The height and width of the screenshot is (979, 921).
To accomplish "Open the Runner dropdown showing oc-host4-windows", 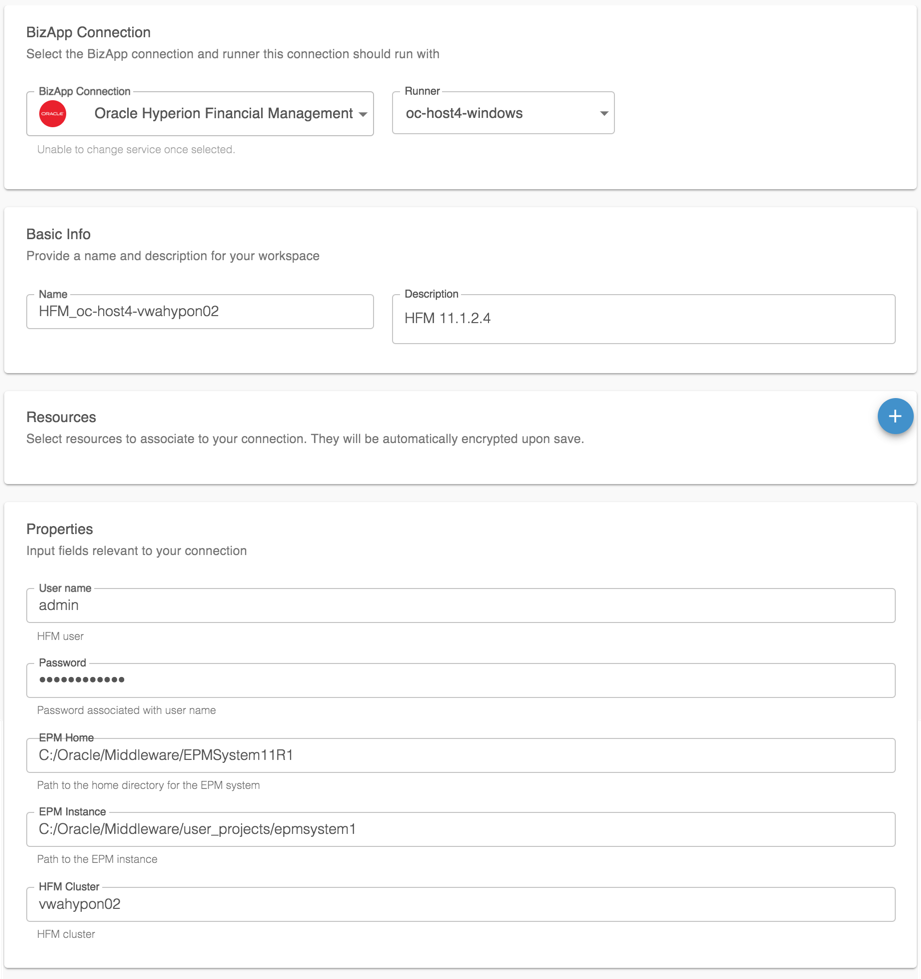I will [x=503, y=113].
